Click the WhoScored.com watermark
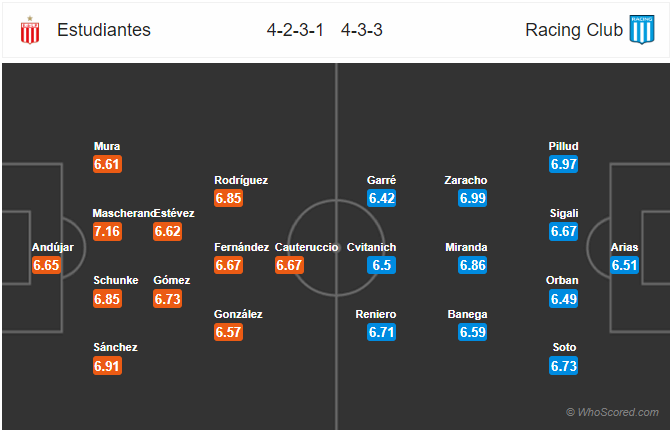The image size is (672, 430). pos(612,412)
